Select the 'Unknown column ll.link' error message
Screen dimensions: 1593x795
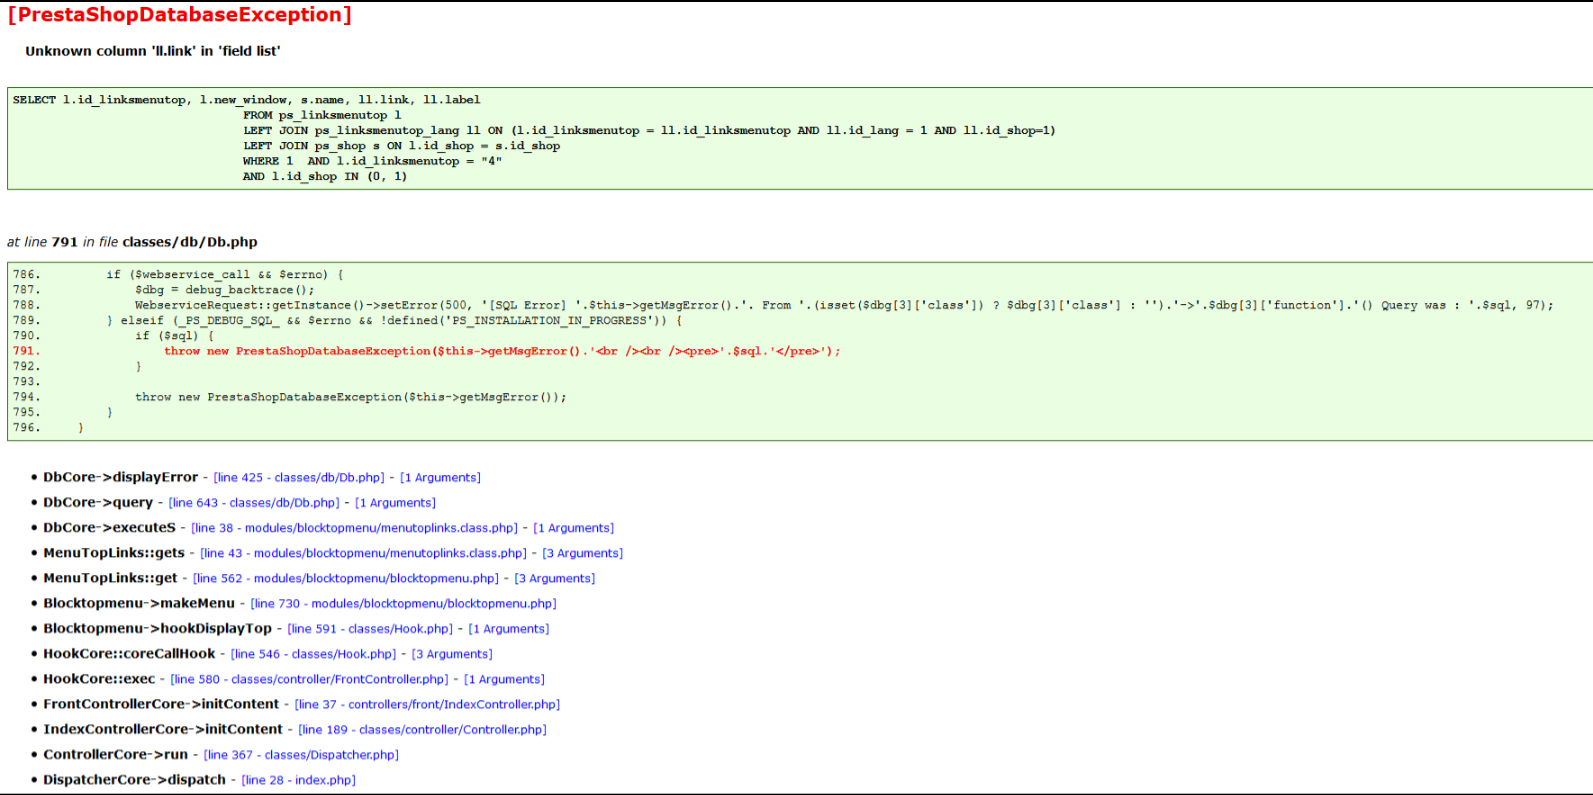[x=153, y=51]
